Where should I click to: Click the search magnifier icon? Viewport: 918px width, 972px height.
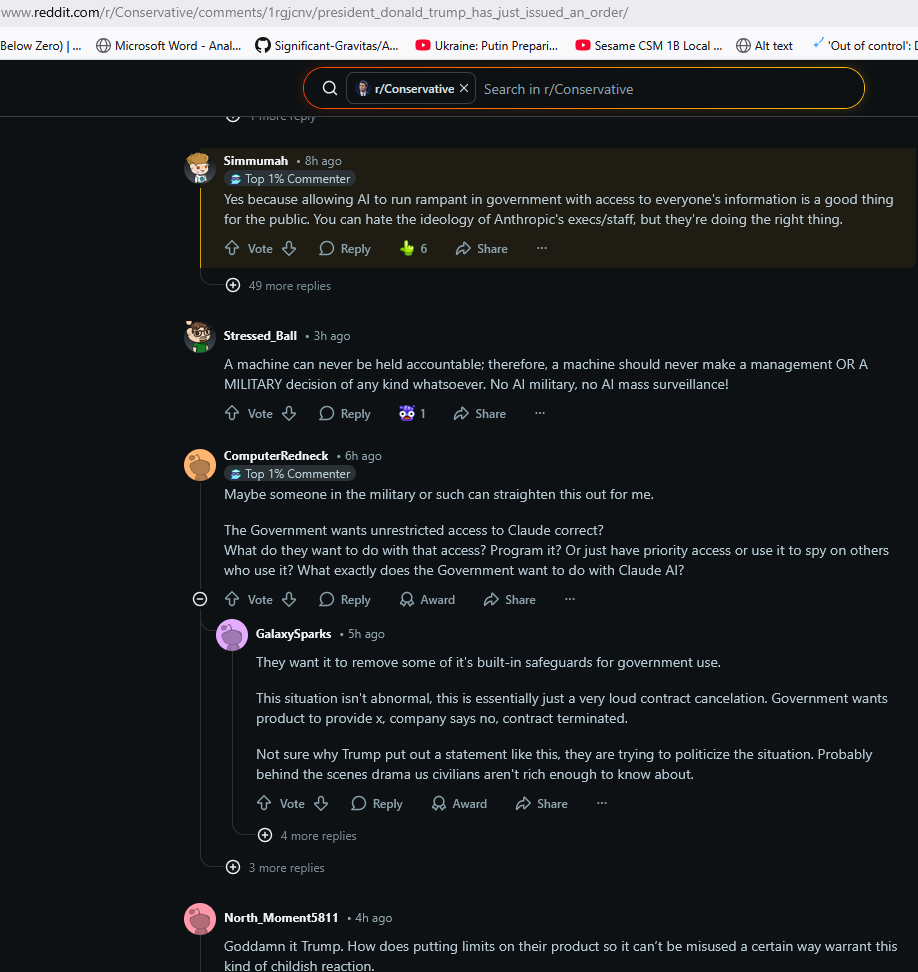(x=330, y=89)
